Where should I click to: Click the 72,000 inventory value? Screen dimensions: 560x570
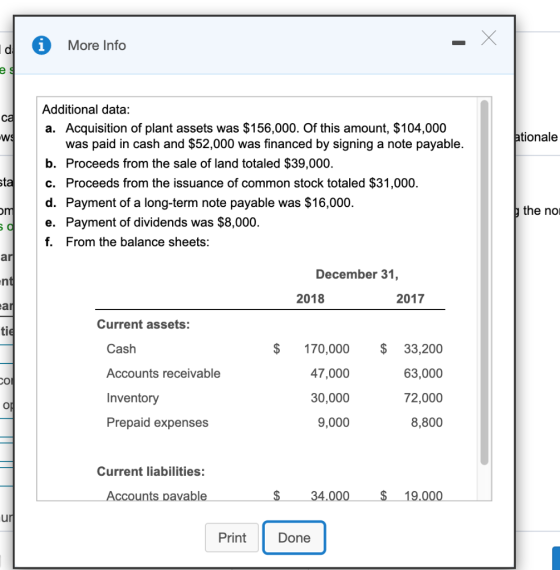[x=423, y=398]
